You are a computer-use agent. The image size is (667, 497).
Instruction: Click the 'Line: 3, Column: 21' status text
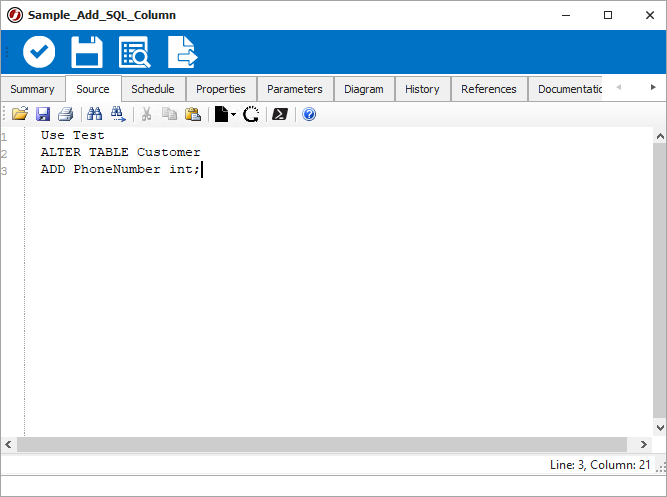click(x=600, y=465)
